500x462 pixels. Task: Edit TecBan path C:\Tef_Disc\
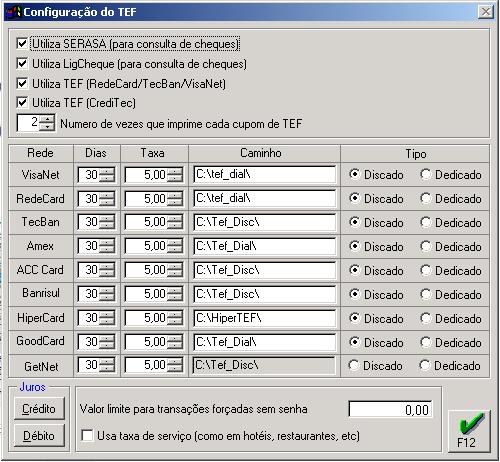click(264, 222)
